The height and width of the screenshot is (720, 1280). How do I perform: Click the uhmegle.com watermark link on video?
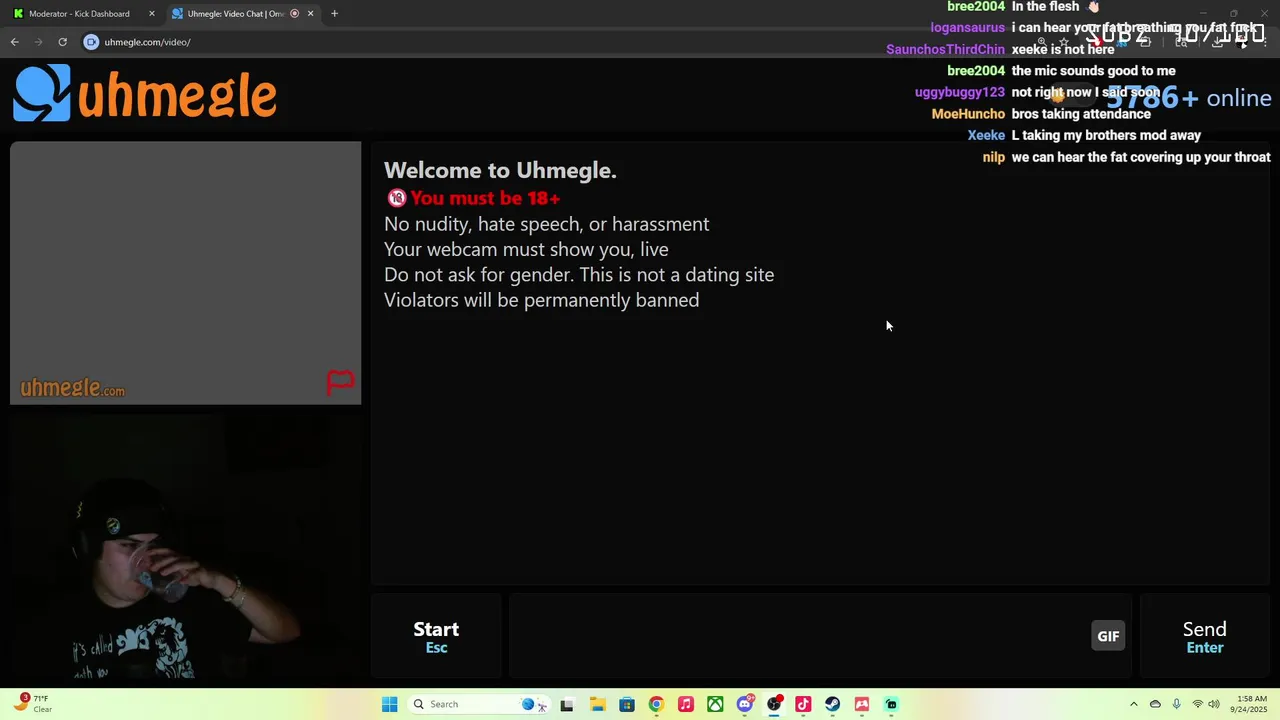click(x=73, y=388)
